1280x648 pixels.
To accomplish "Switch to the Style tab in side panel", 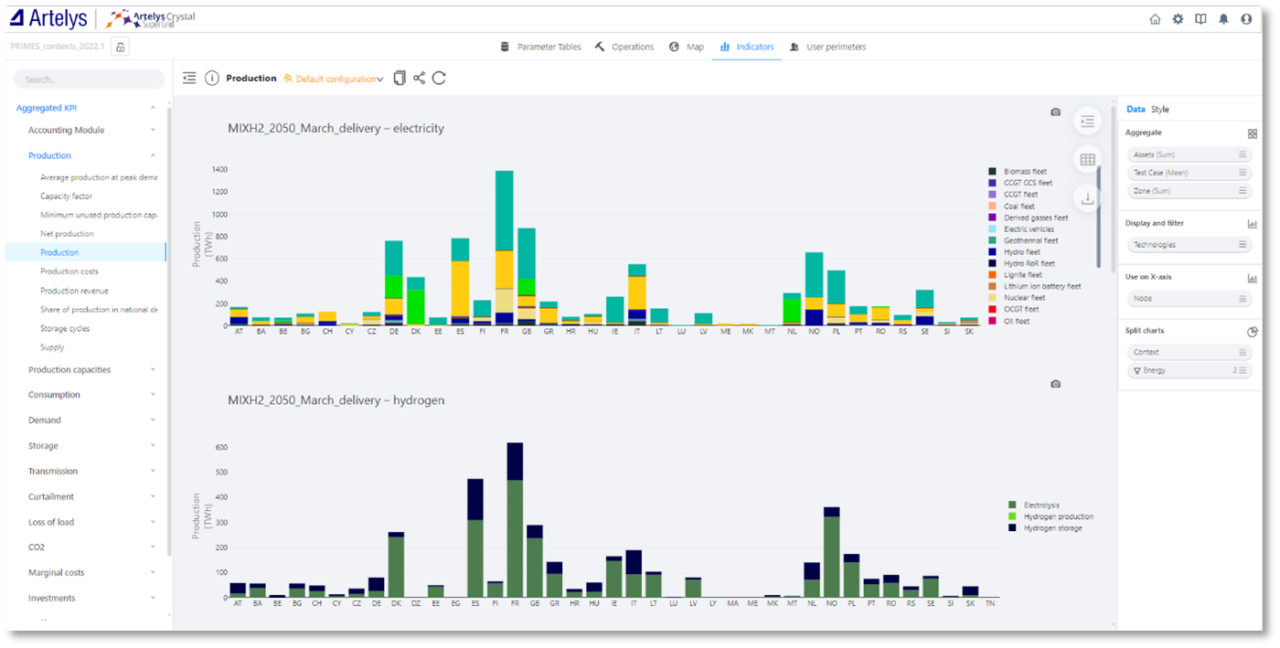I will tap(1160, 109).
